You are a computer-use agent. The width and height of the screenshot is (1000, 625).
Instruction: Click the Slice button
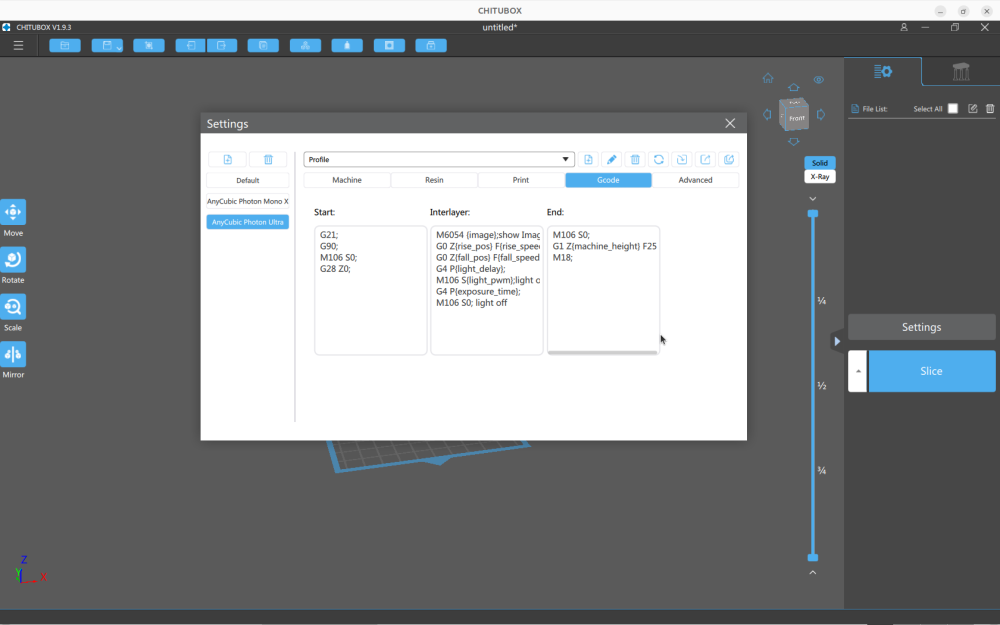click(x=931, y=371)
